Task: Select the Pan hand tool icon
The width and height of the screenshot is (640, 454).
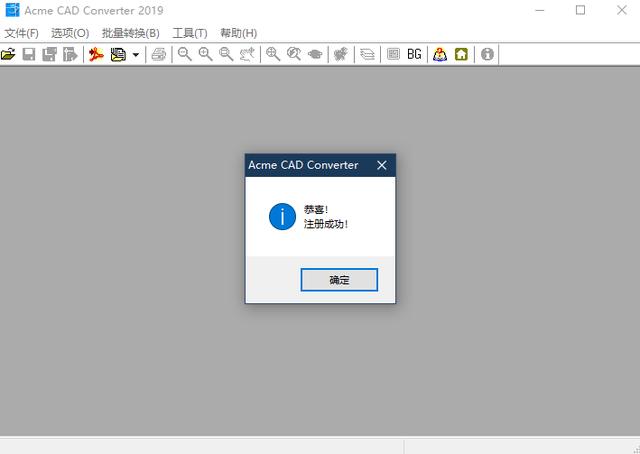Action: point(247,54)
